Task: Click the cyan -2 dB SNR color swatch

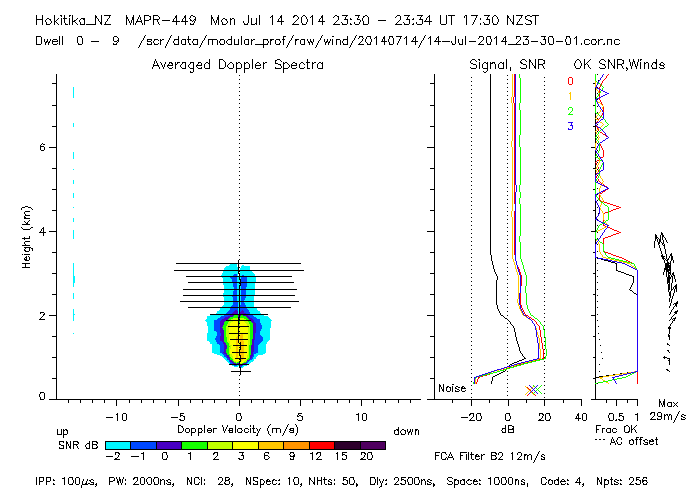Action: point(118,445)
